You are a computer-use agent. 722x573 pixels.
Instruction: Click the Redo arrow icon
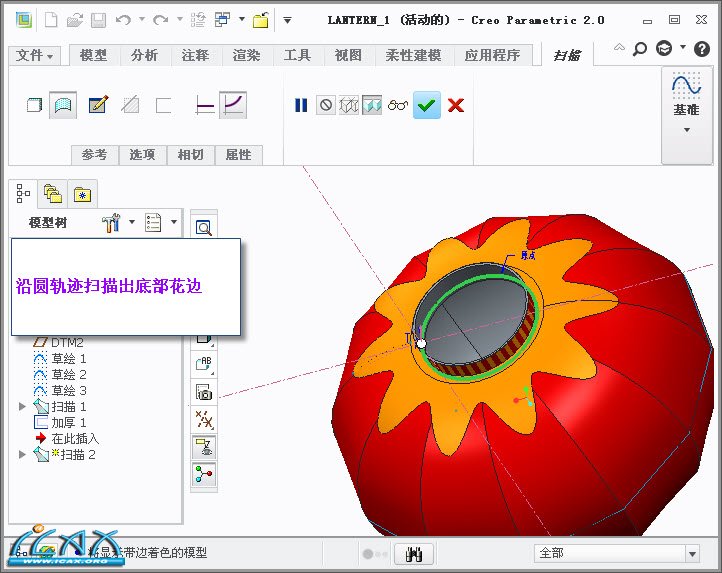tap(160, 20)
